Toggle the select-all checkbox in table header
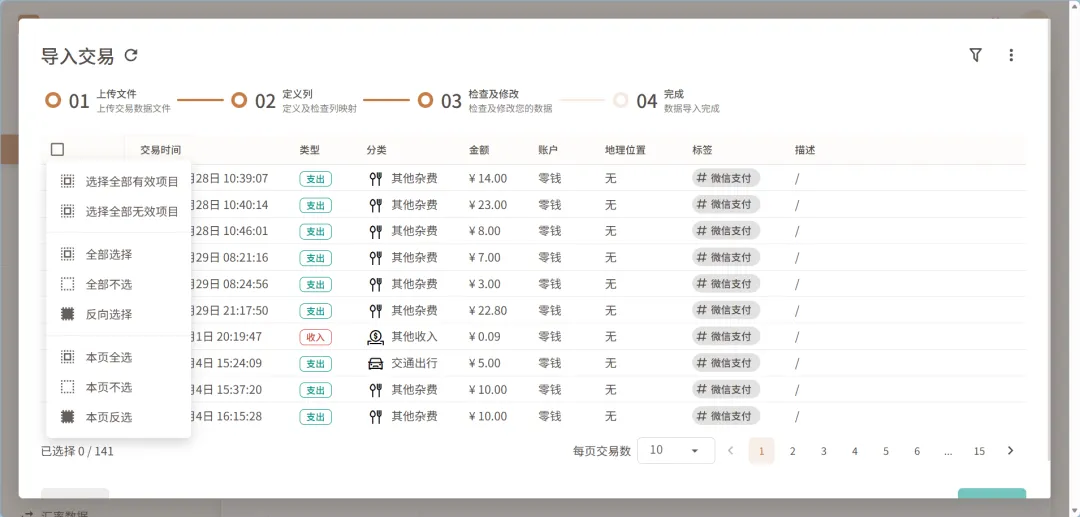 [57, 149]
